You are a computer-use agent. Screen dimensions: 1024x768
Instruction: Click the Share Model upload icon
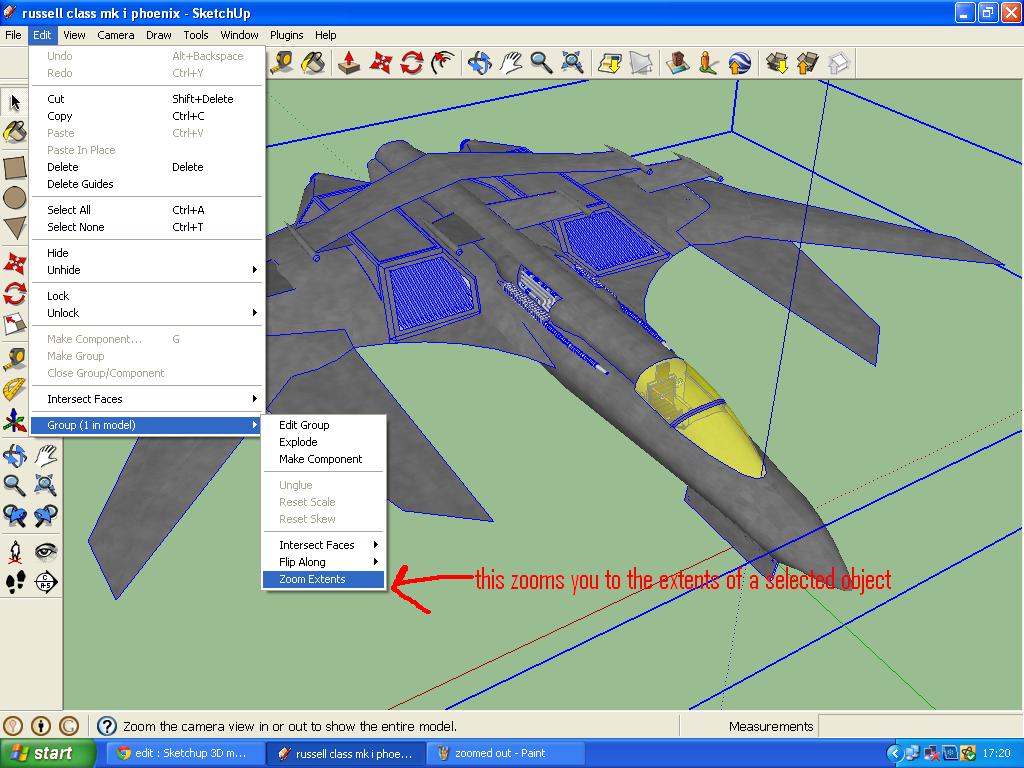click(807, 63)
